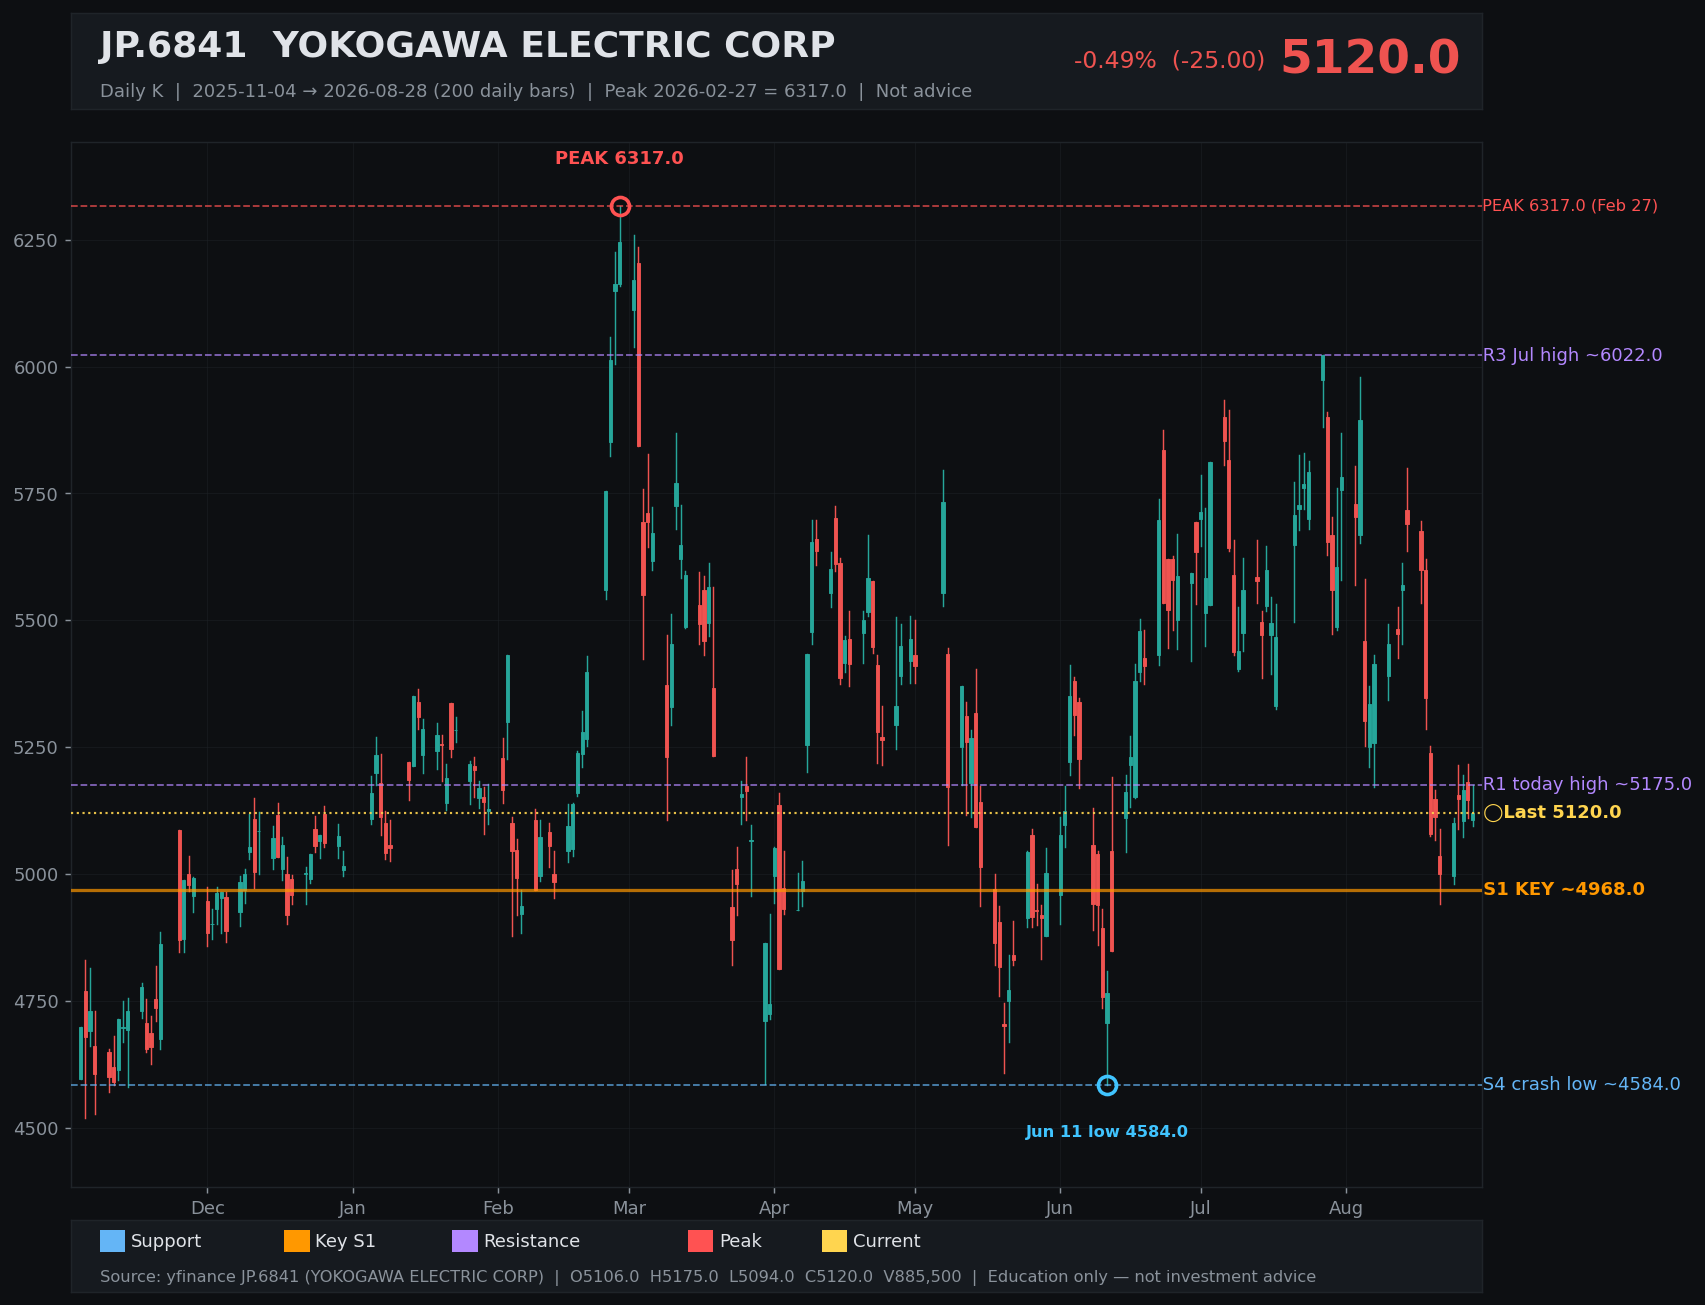Click the red peak circle marker on the chart
1705x1305 pixels.
(620, 206)
